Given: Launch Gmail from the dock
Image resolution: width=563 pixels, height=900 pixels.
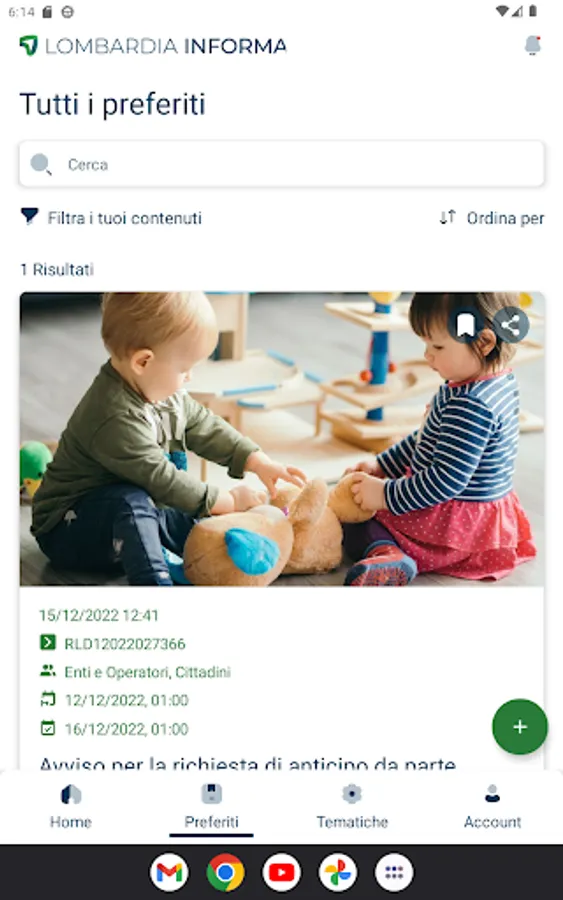Looking at the screenshot, I should 169,872.
